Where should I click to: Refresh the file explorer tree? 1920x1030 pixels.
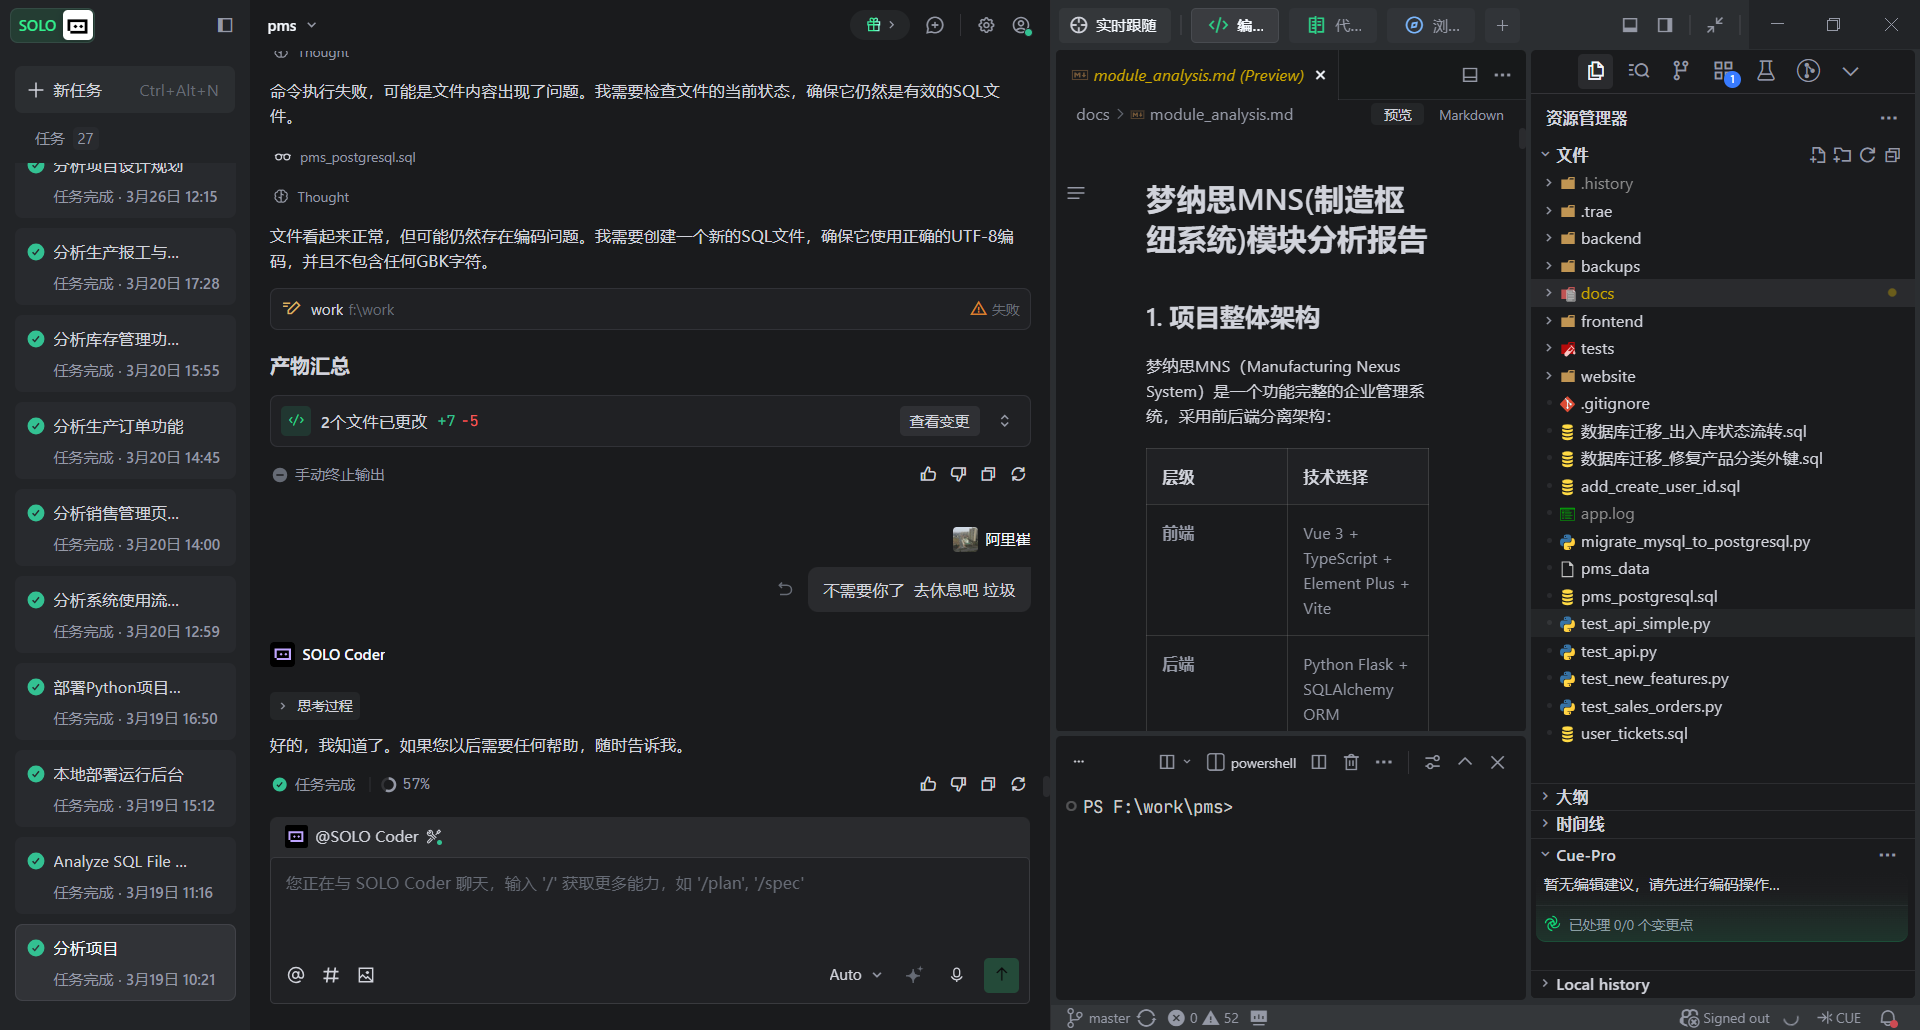coord(1867,155)
